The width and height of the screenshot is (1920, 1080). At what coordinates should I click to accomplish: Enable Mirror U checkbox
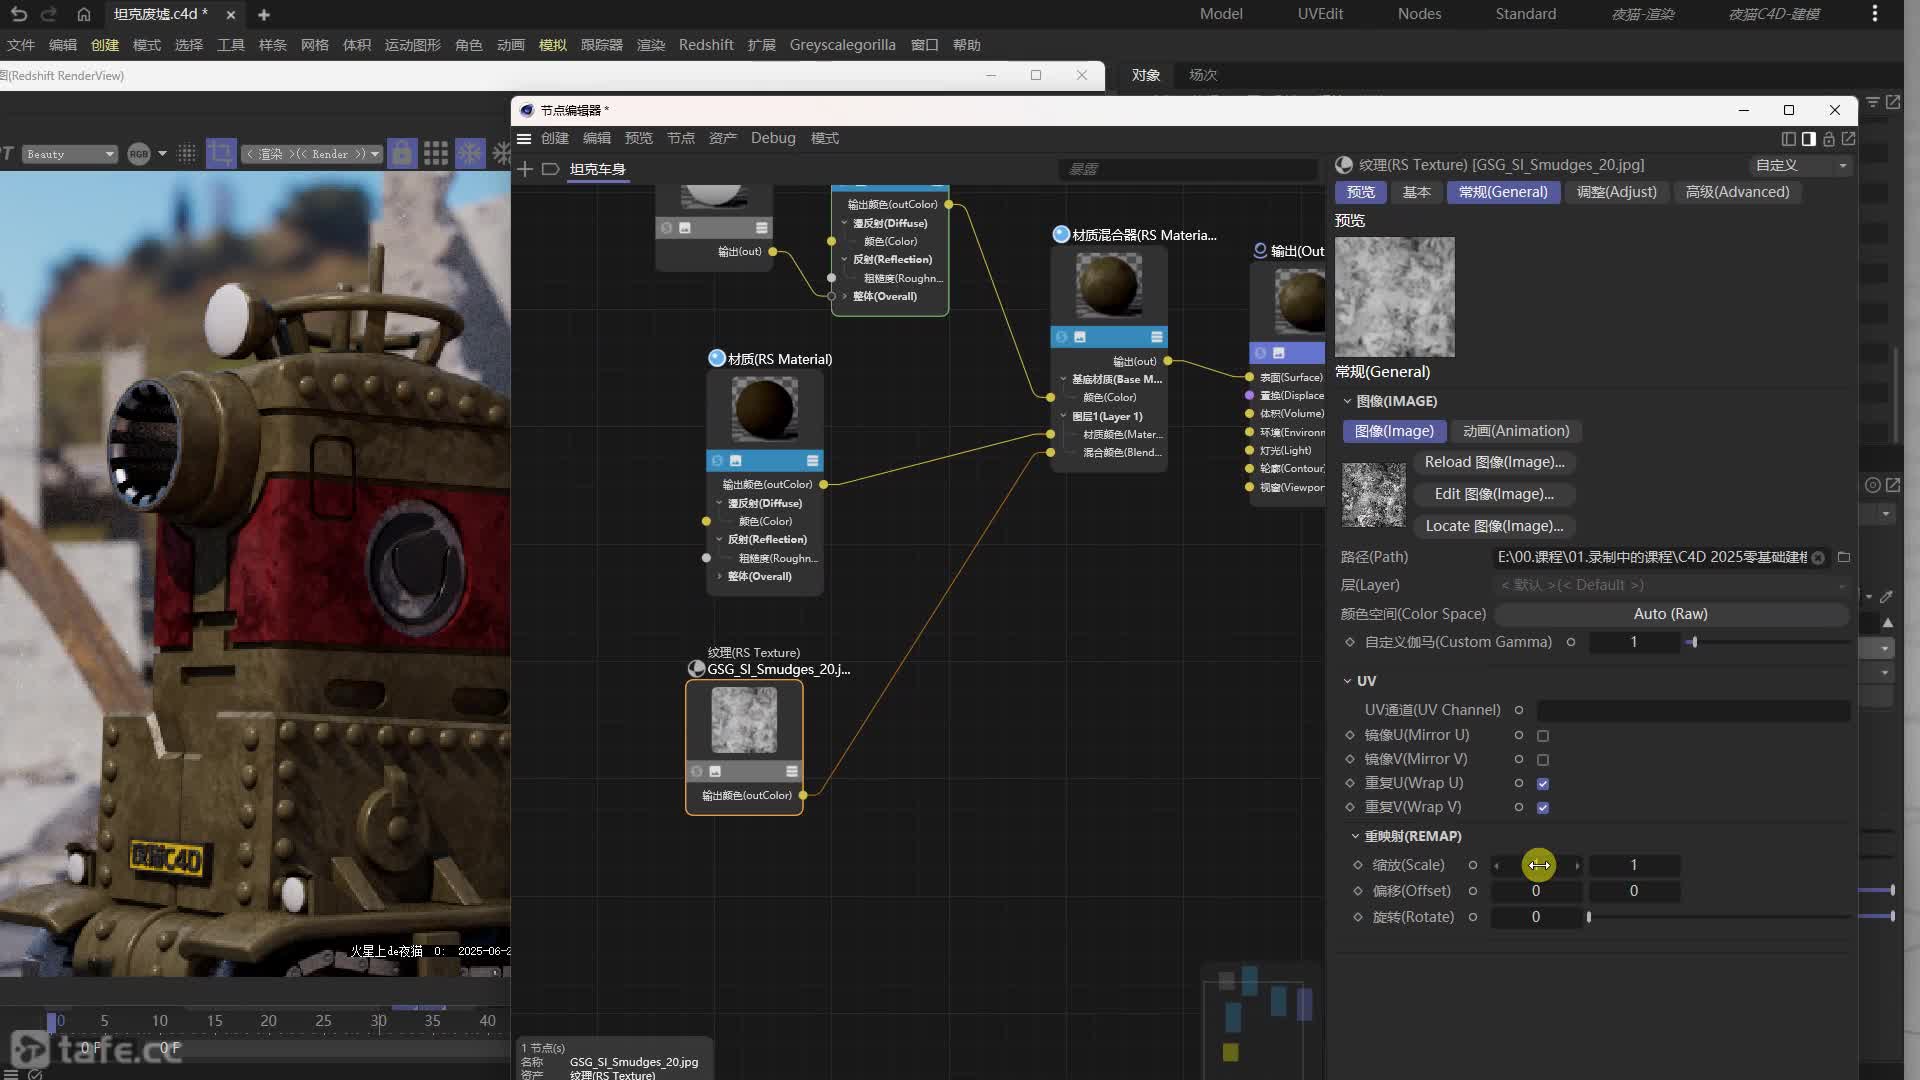(1543, 736)
